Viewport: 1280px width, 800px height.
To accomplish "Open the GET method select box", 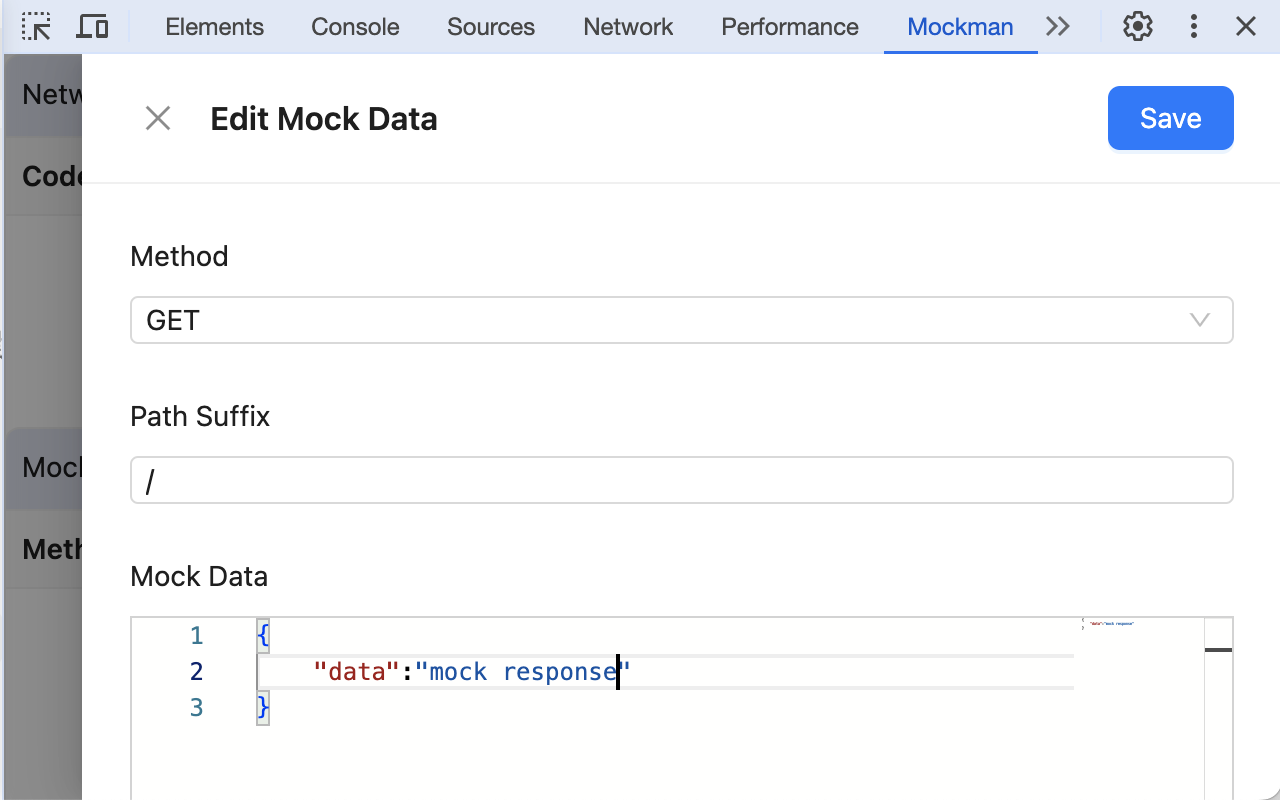I will pos(680,320).
